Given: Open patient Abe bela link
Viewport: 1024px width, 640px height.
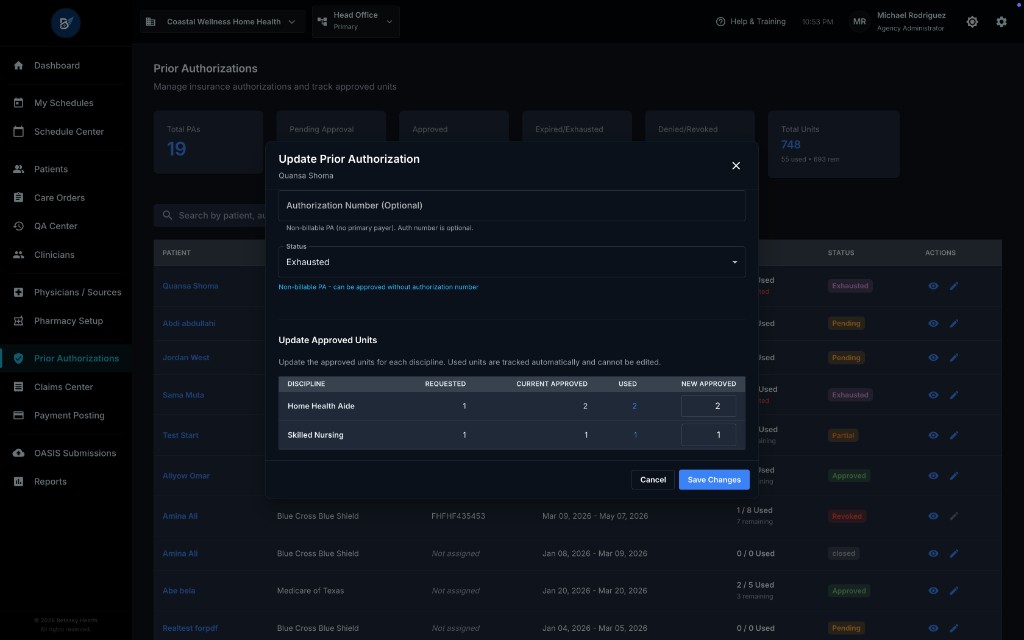Looking at the screenshot, I should [178, 590].
